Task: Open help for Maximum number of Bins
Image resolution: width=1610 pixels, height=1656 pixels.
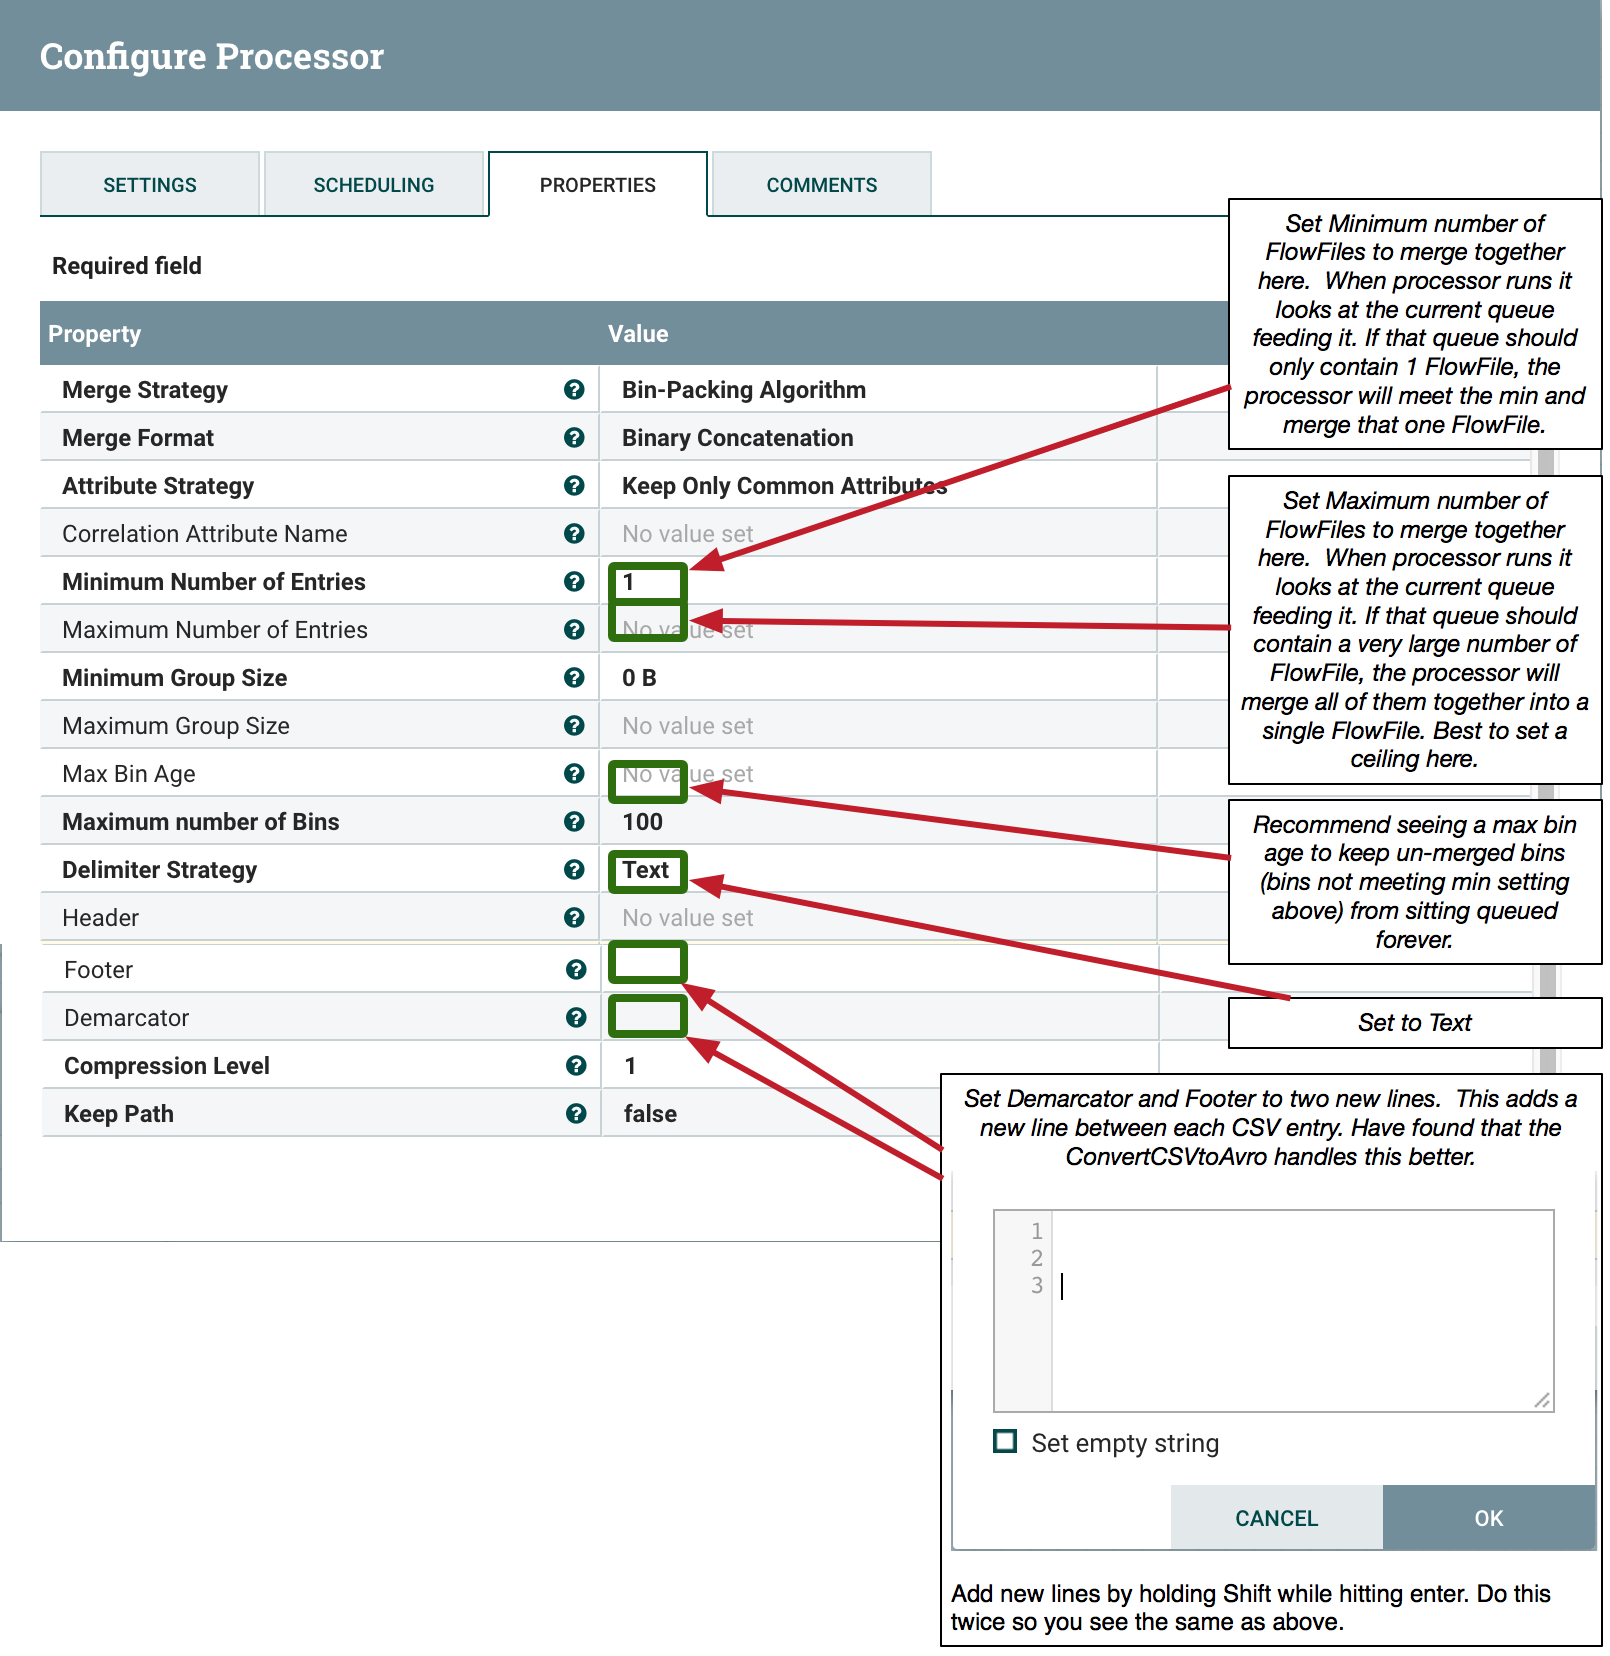Action: click(574, 821)
